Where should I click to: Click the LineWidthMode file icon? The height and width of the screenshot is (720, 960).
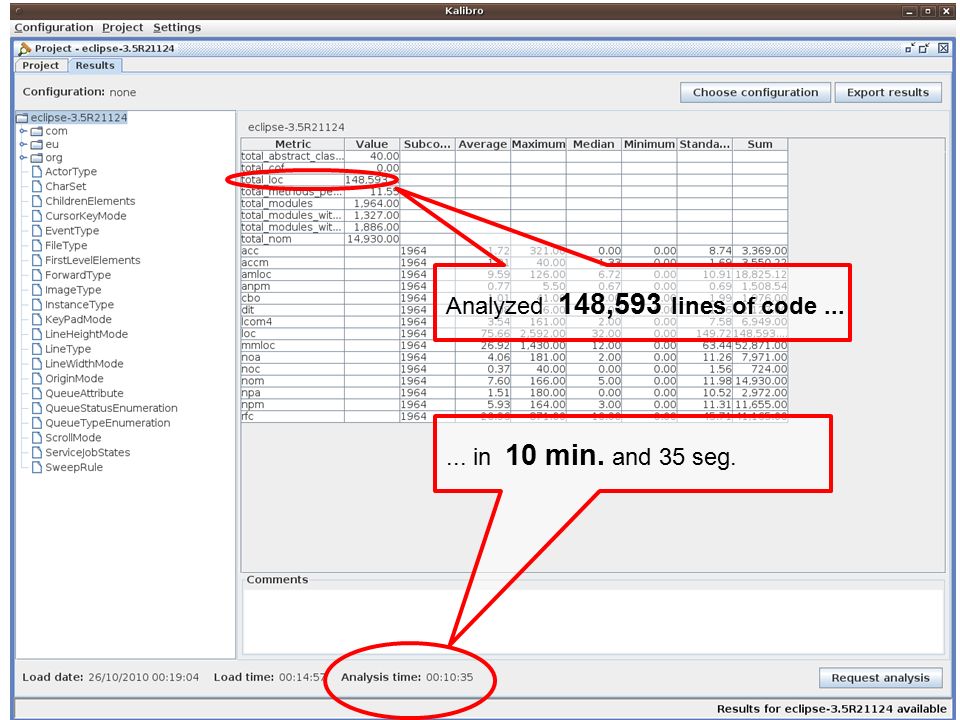tap(37, 364)
